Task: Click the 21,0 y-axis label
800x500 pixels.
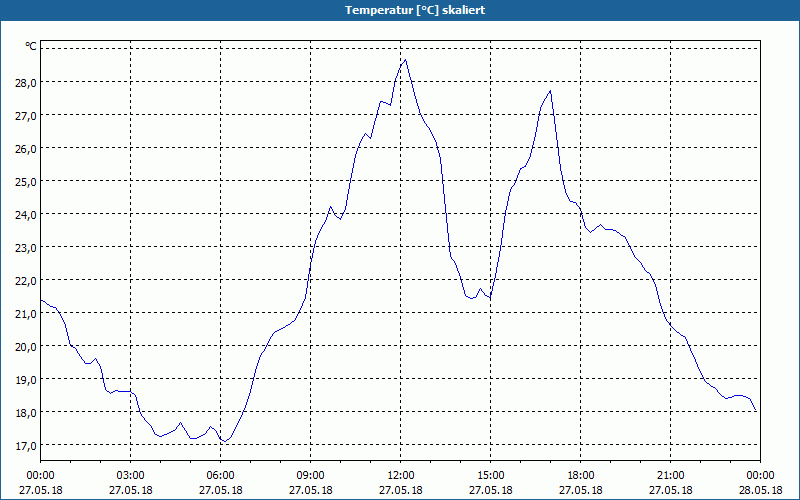Action: tap(26, 314)
